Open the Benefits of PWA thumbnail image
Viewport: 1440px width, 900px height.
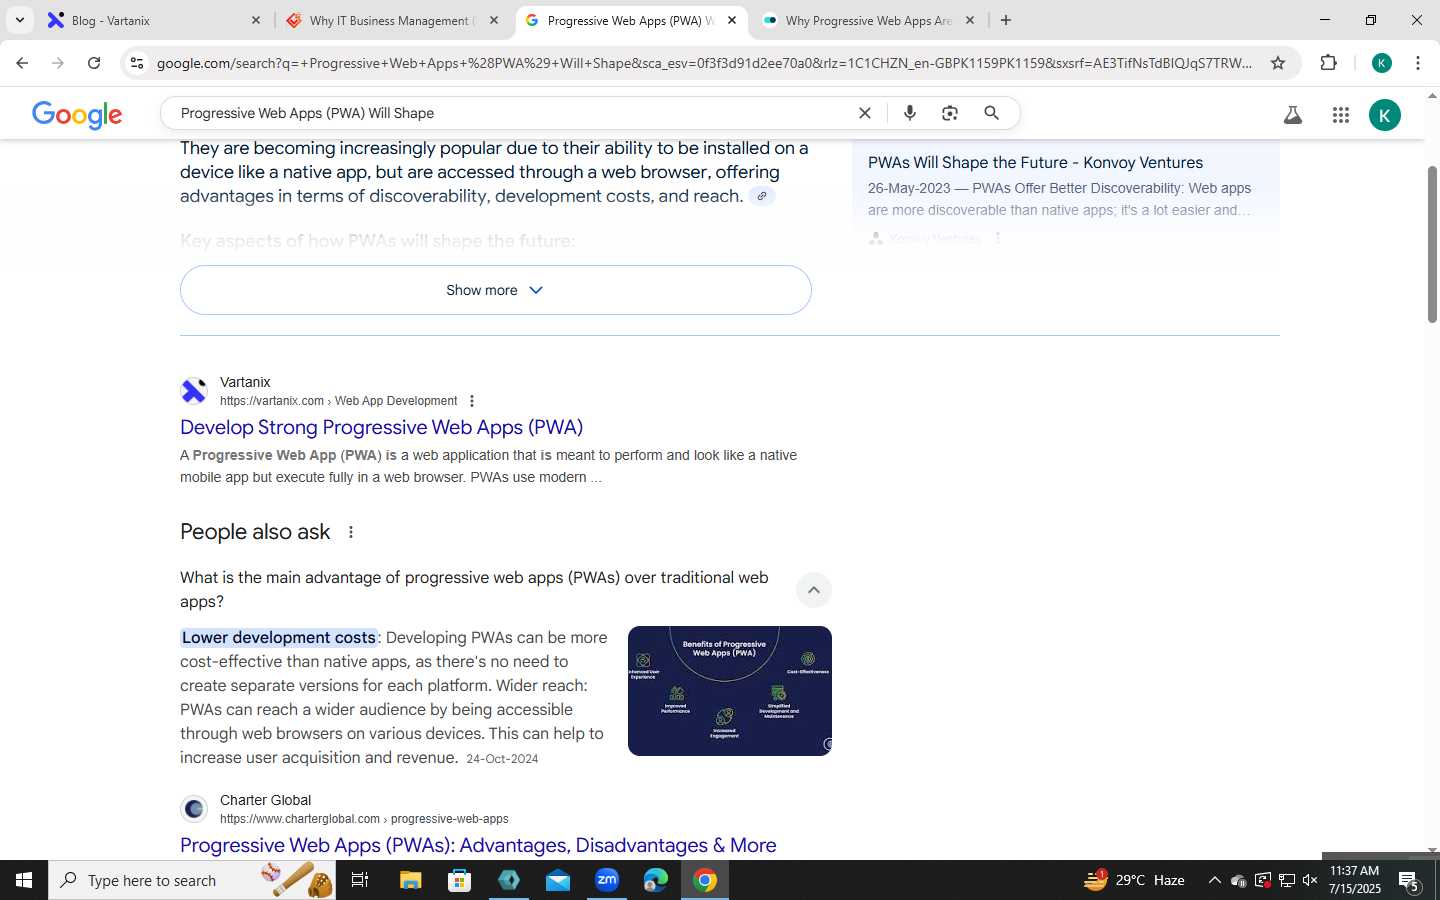click(x=730, y=691)
